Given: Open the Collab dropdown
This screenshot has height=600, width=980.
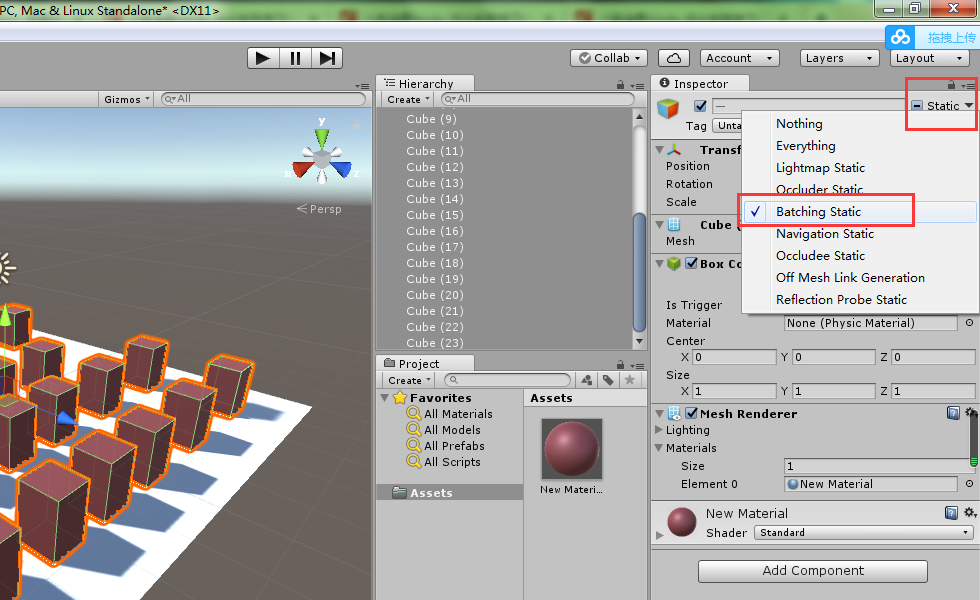Looking at the screenshot, I should pos(609,58).
